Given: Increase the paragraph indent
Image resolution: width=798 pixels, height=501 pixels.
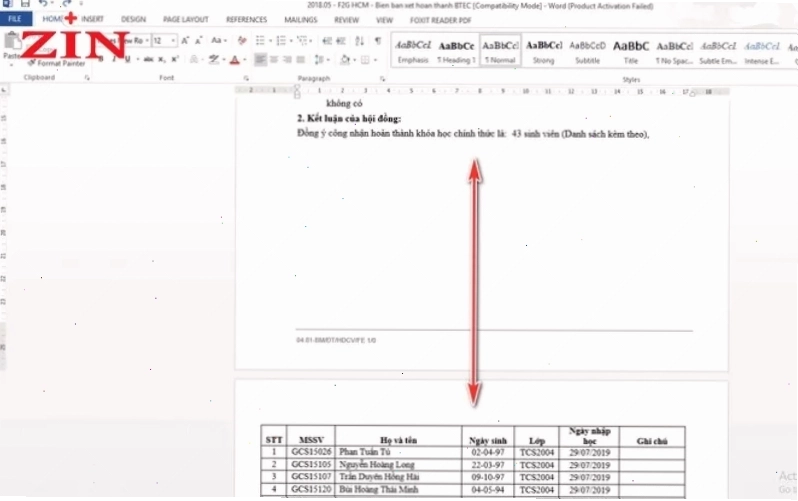Looking at the screenshot, I should pos(341,41).
